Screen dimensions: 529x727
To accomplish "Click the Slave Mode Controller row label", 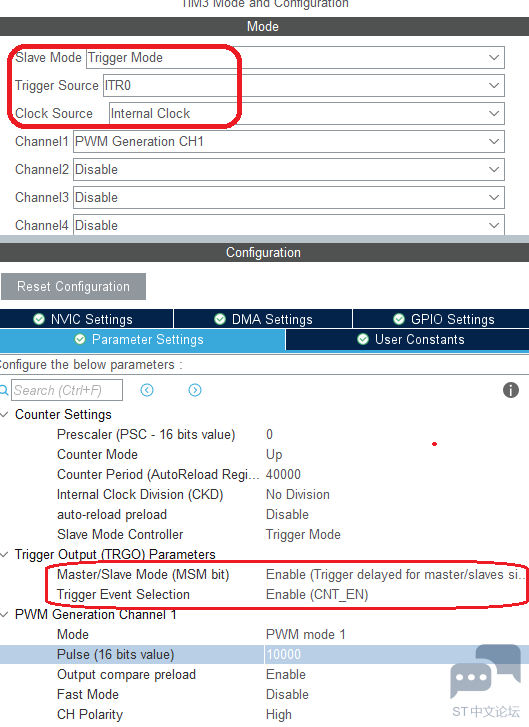I will coord(120,535).
